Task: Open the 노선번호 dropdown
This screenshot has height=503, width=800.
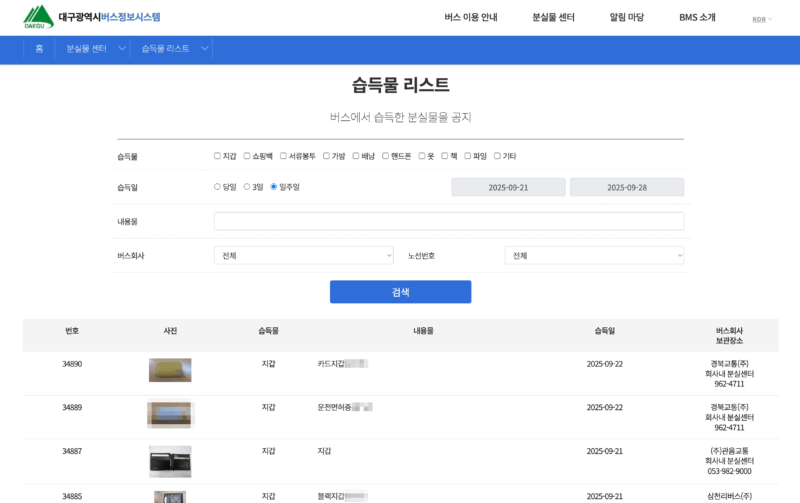Action: click(594, 256)
